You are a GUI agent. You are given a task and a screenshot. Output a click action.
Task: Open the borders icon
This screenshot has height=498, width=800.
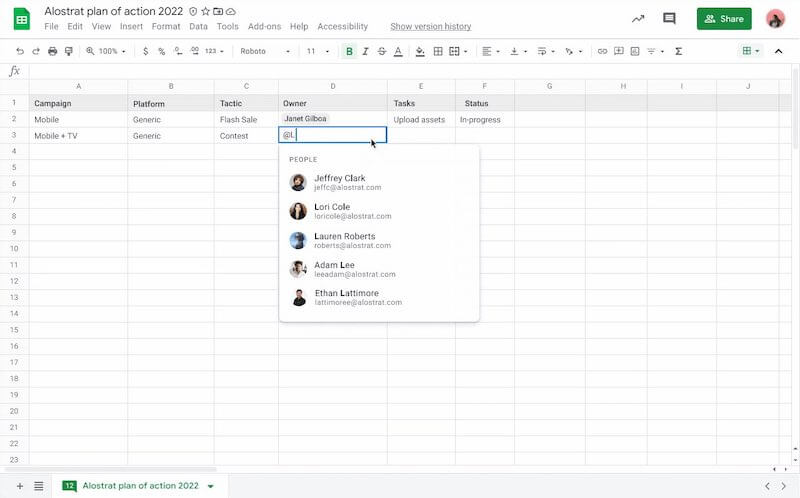coord(438,51)
